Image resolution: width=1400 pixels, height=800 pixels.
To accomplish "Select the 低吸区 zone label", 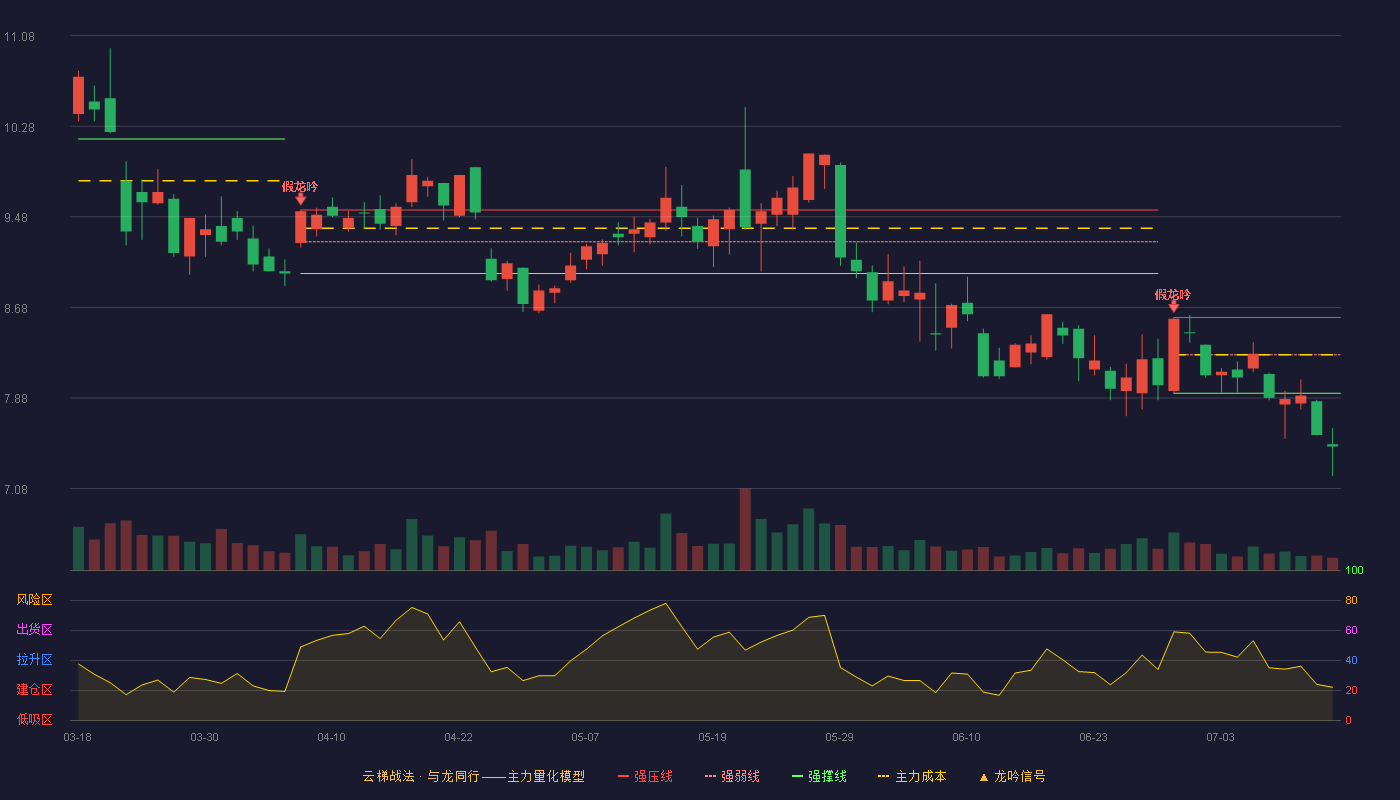I will pos(34,719).
